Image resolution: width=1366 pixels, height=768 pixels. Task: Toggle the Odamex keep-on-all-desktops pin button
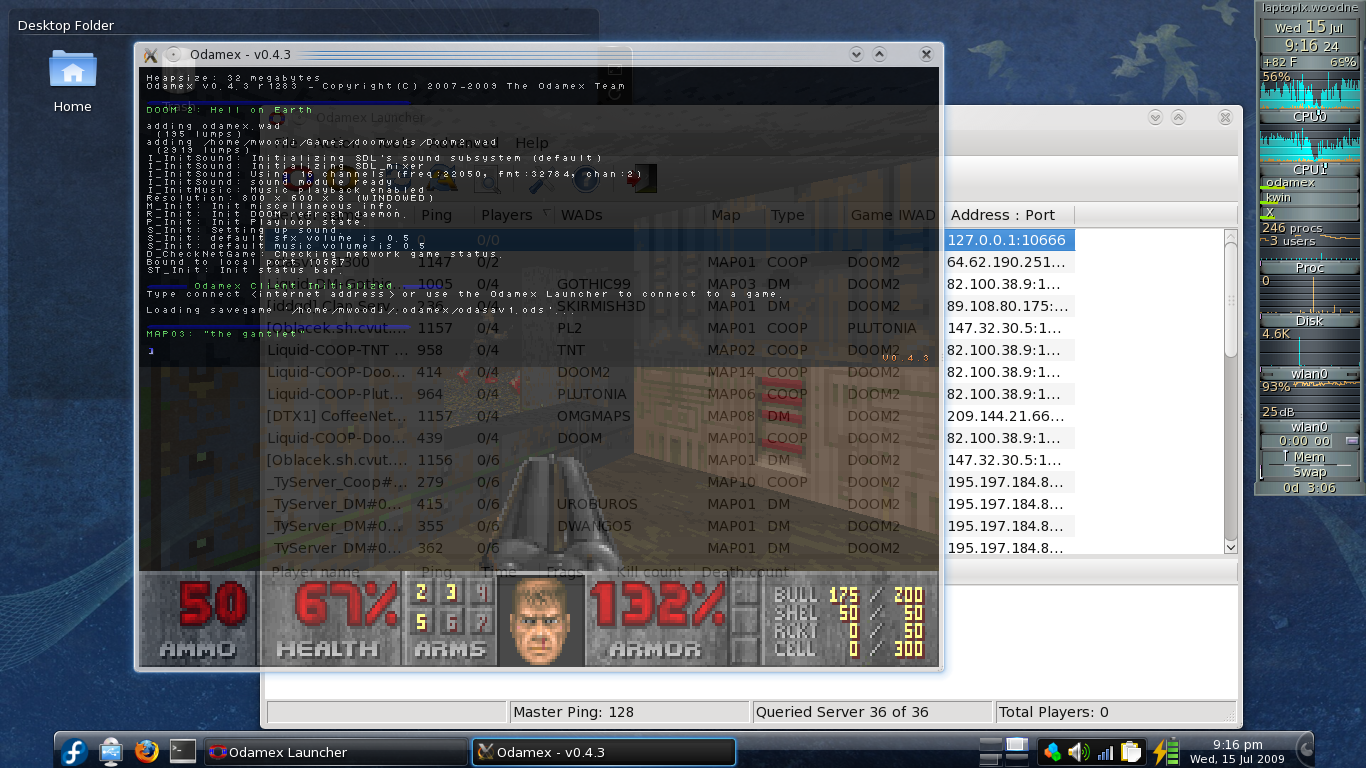[173, 55]
